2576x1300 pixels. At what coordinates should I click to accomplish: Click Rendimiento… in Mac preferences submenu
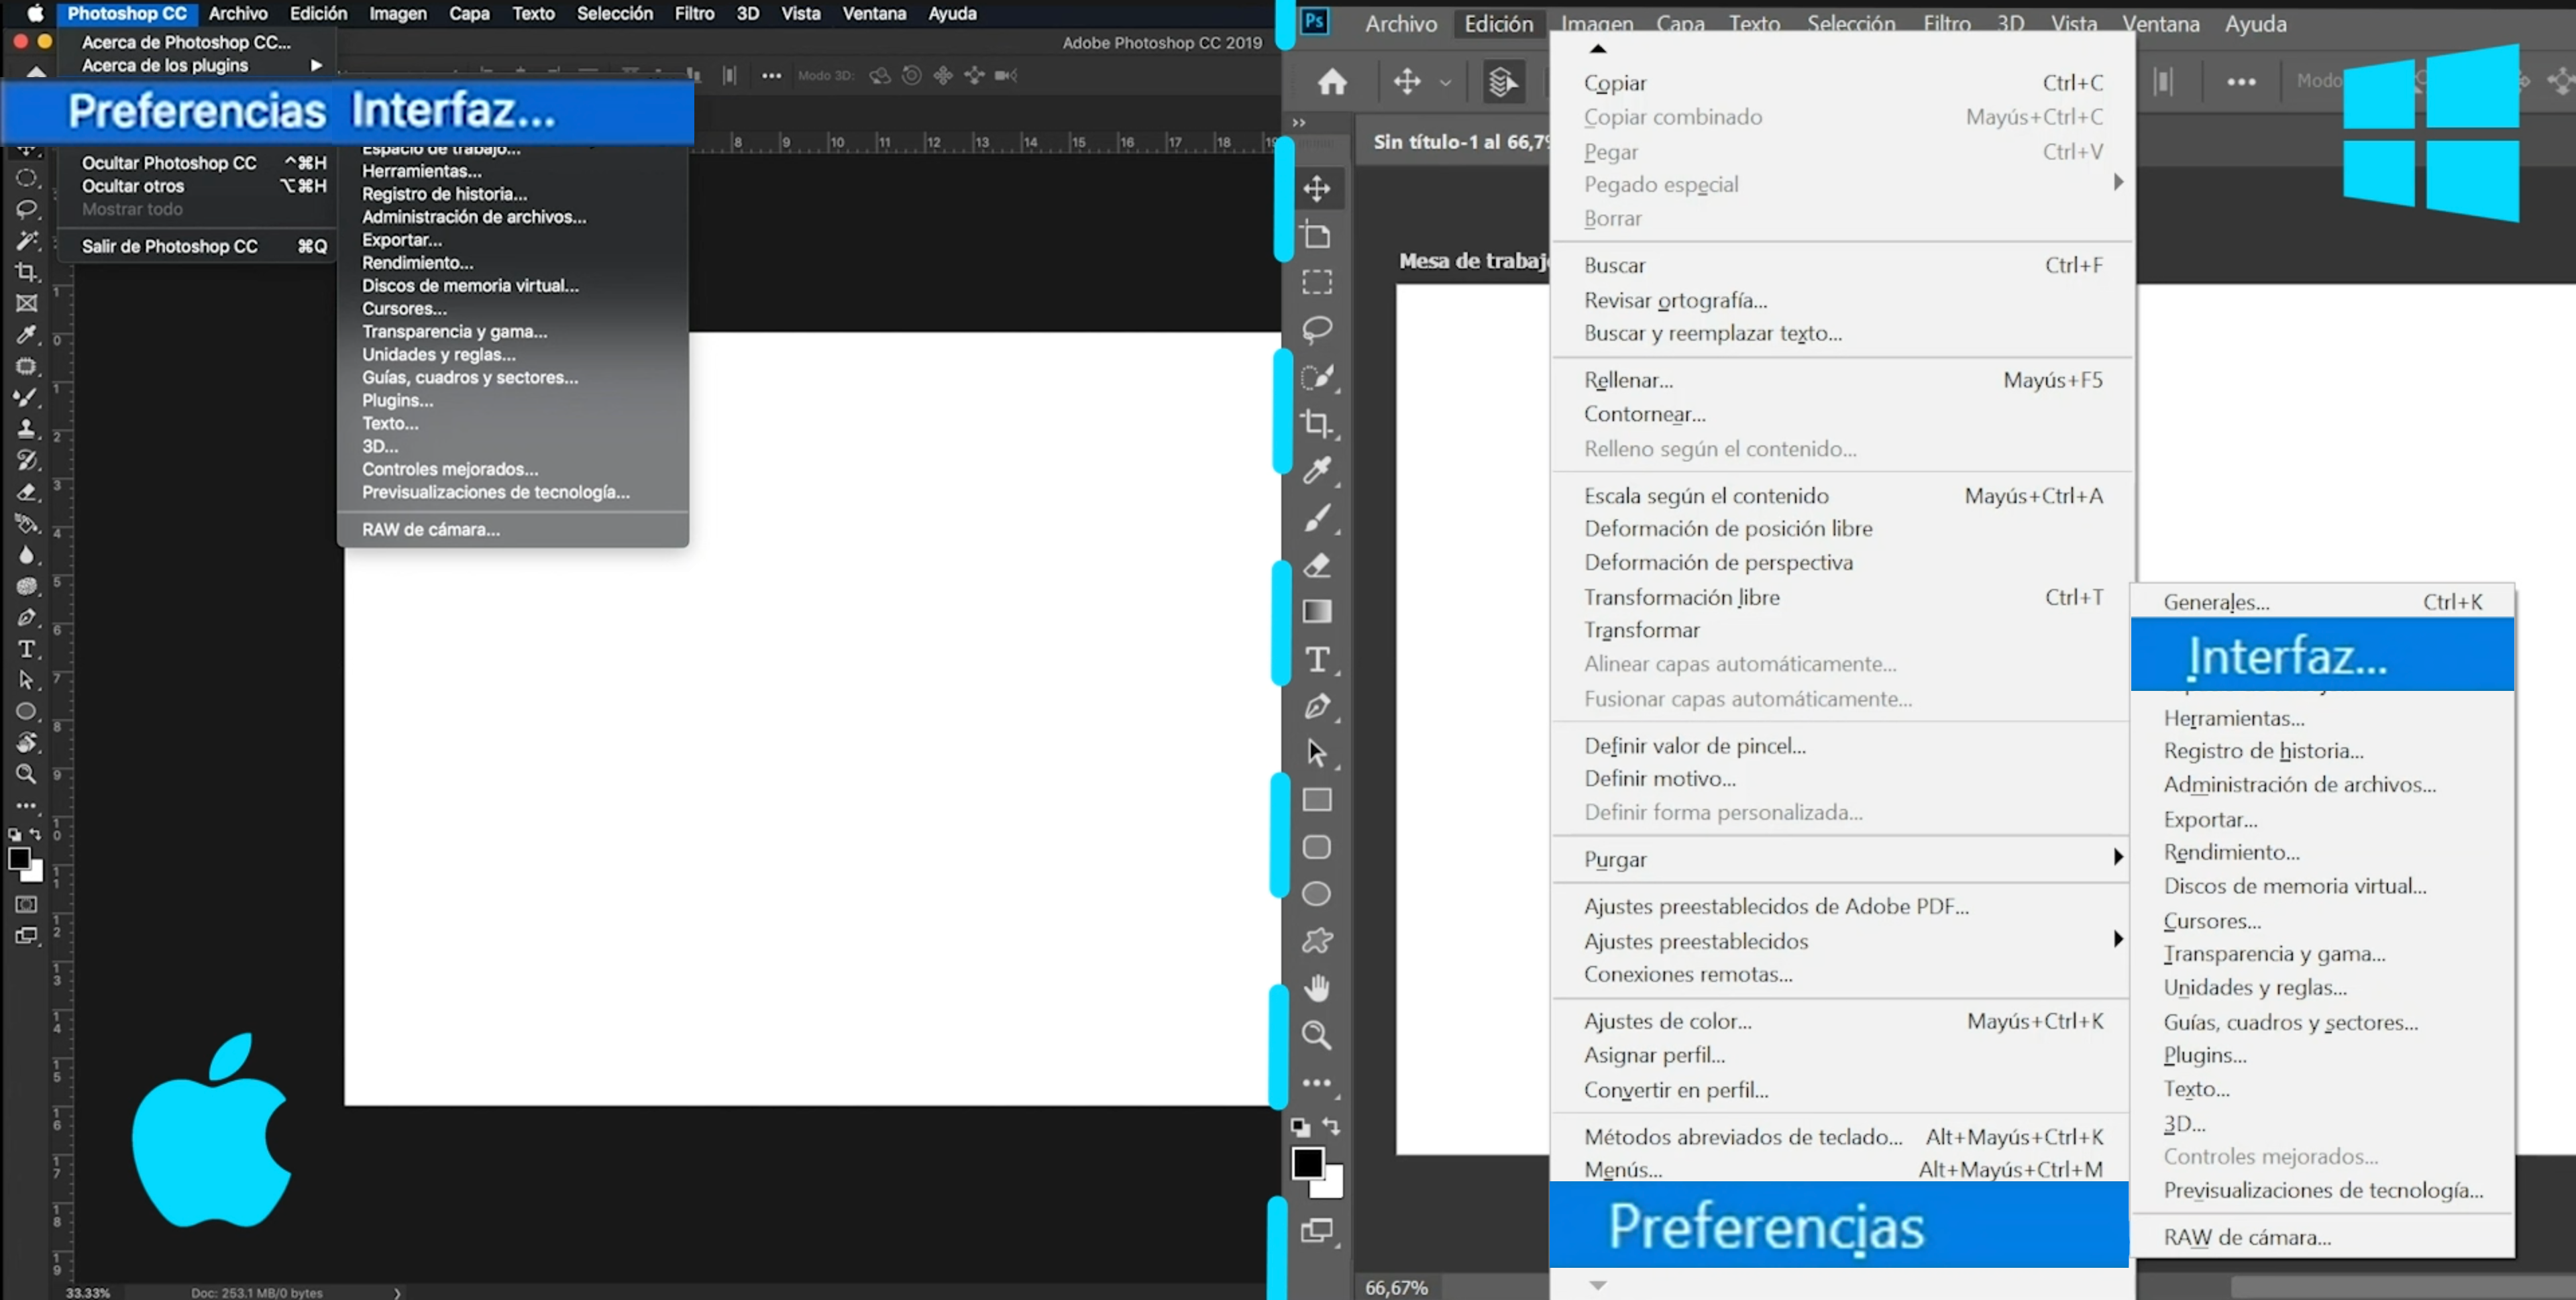[x=417, y=262]
